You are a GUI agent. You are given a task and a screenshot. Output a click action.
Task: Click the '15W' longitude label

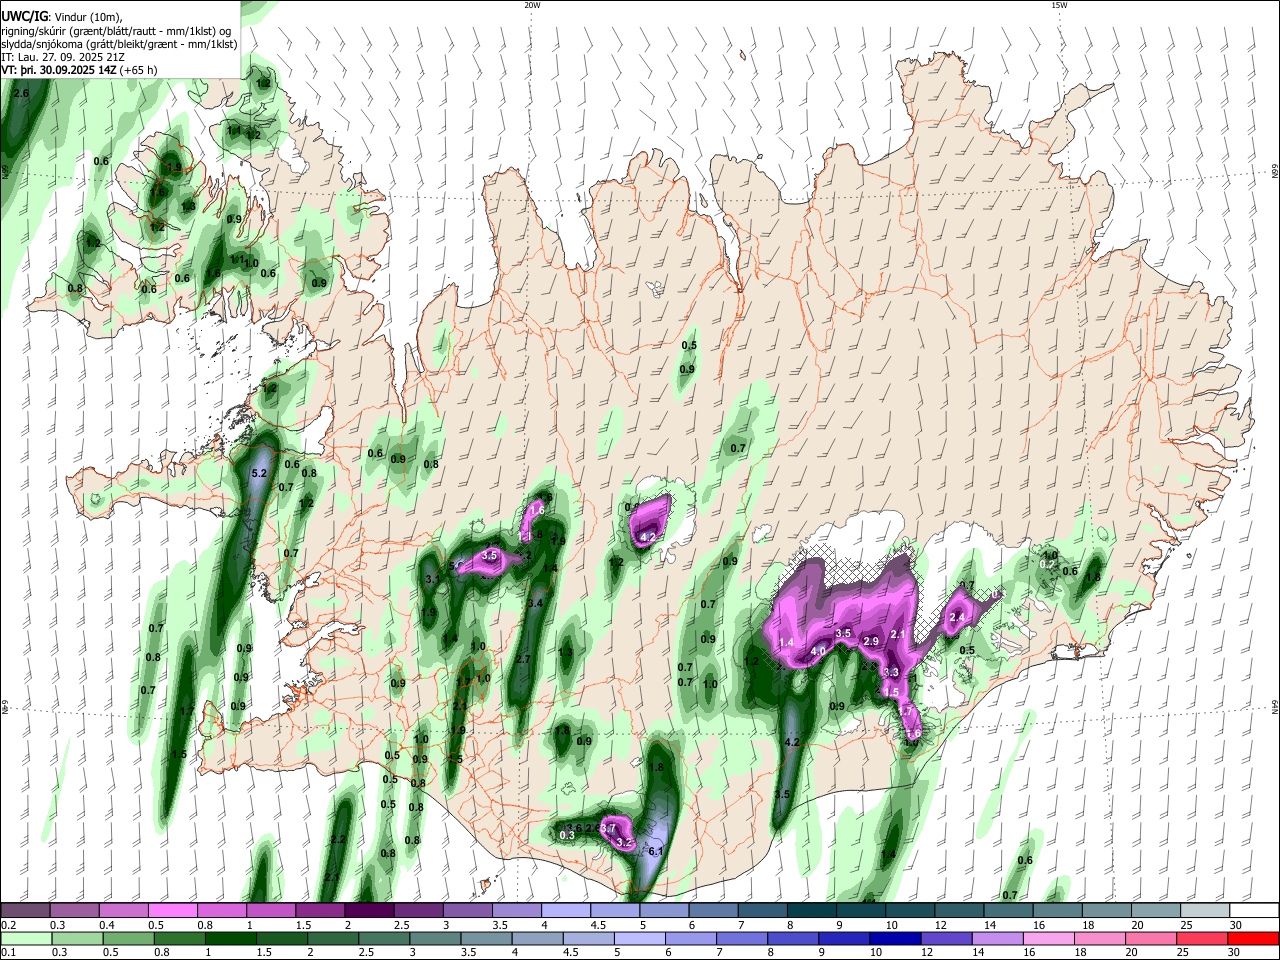[x=1059, y=5]
